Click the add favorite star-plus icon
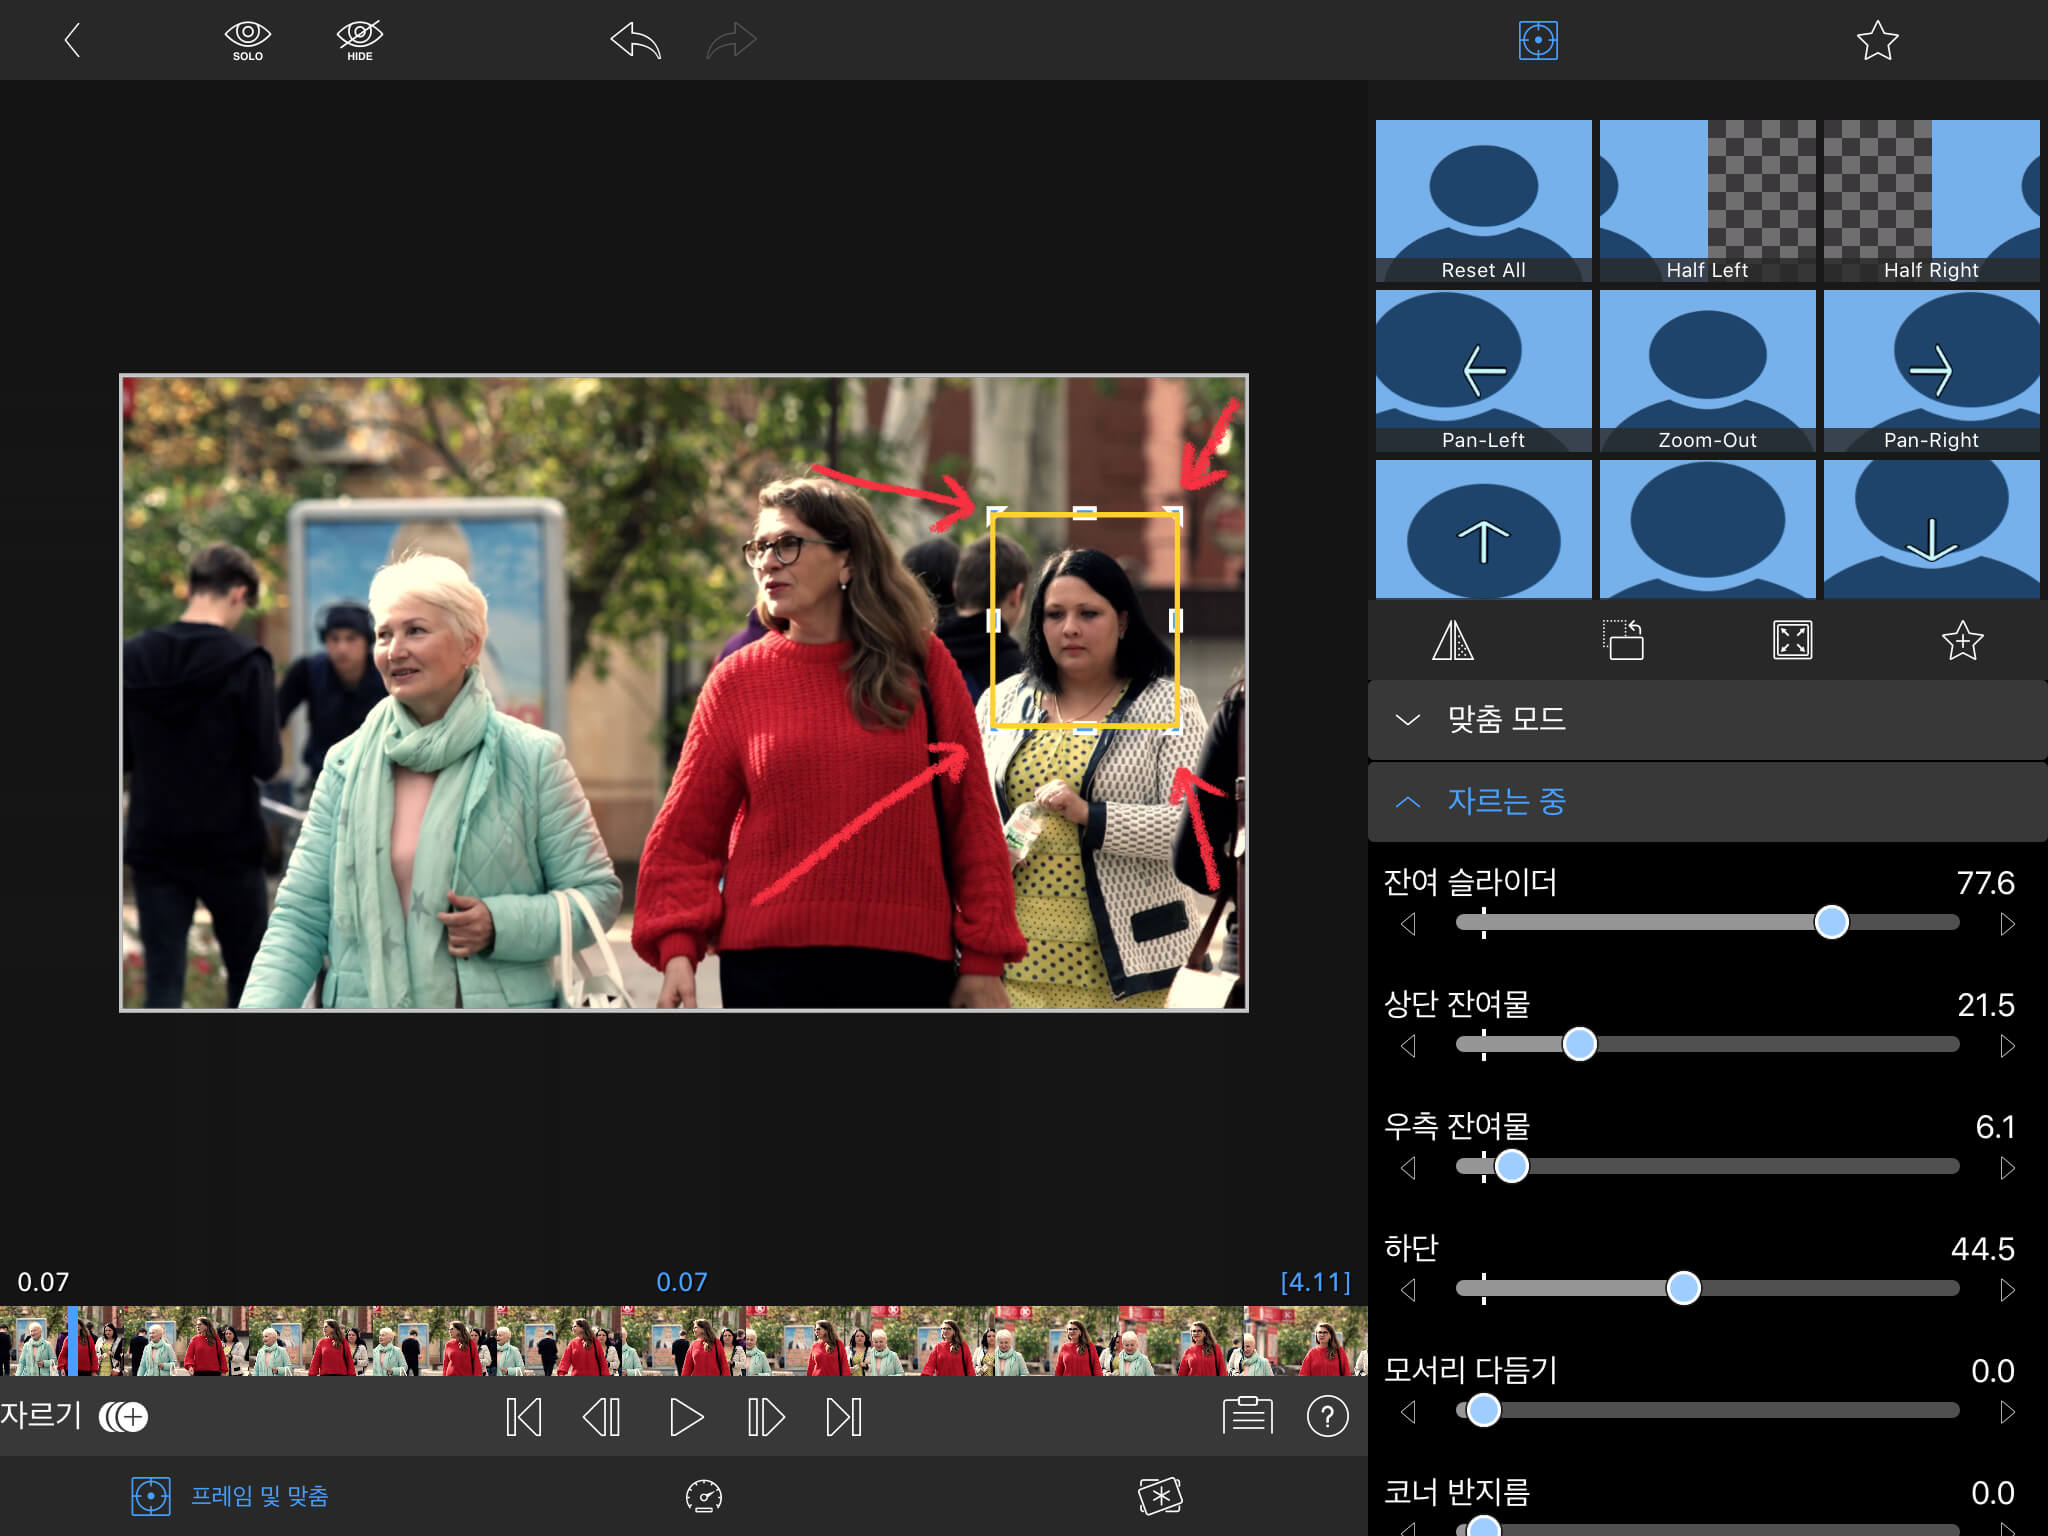2048x1536 pixels. point(1962,641)
